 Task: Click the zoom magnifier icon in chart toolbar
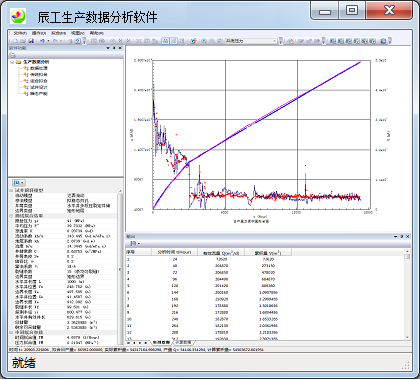click(204, 41)
